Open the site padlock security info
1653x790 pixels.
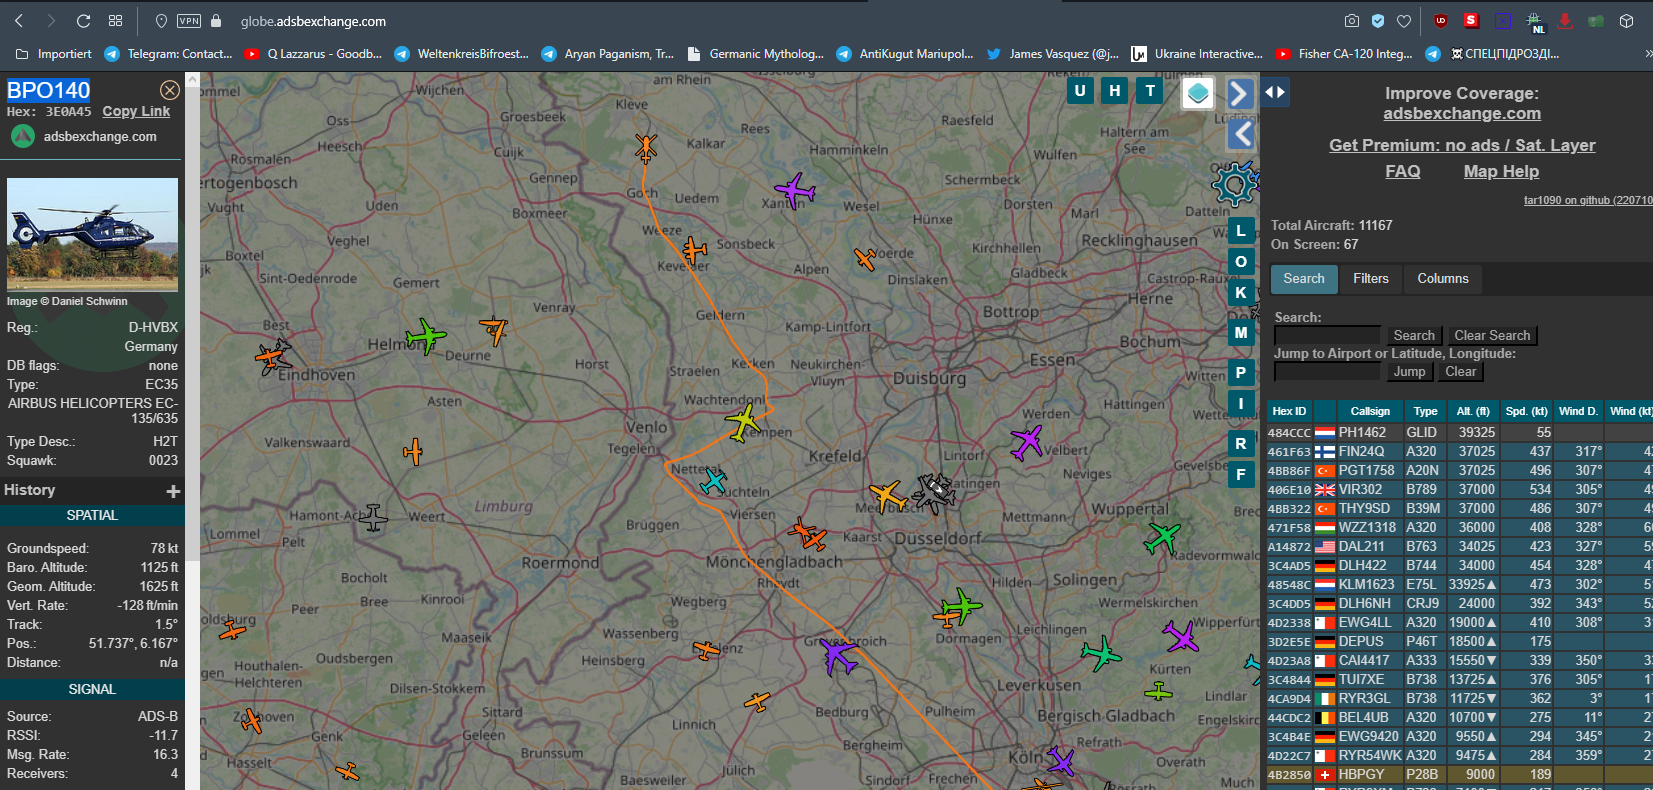(x=216, y=20)
